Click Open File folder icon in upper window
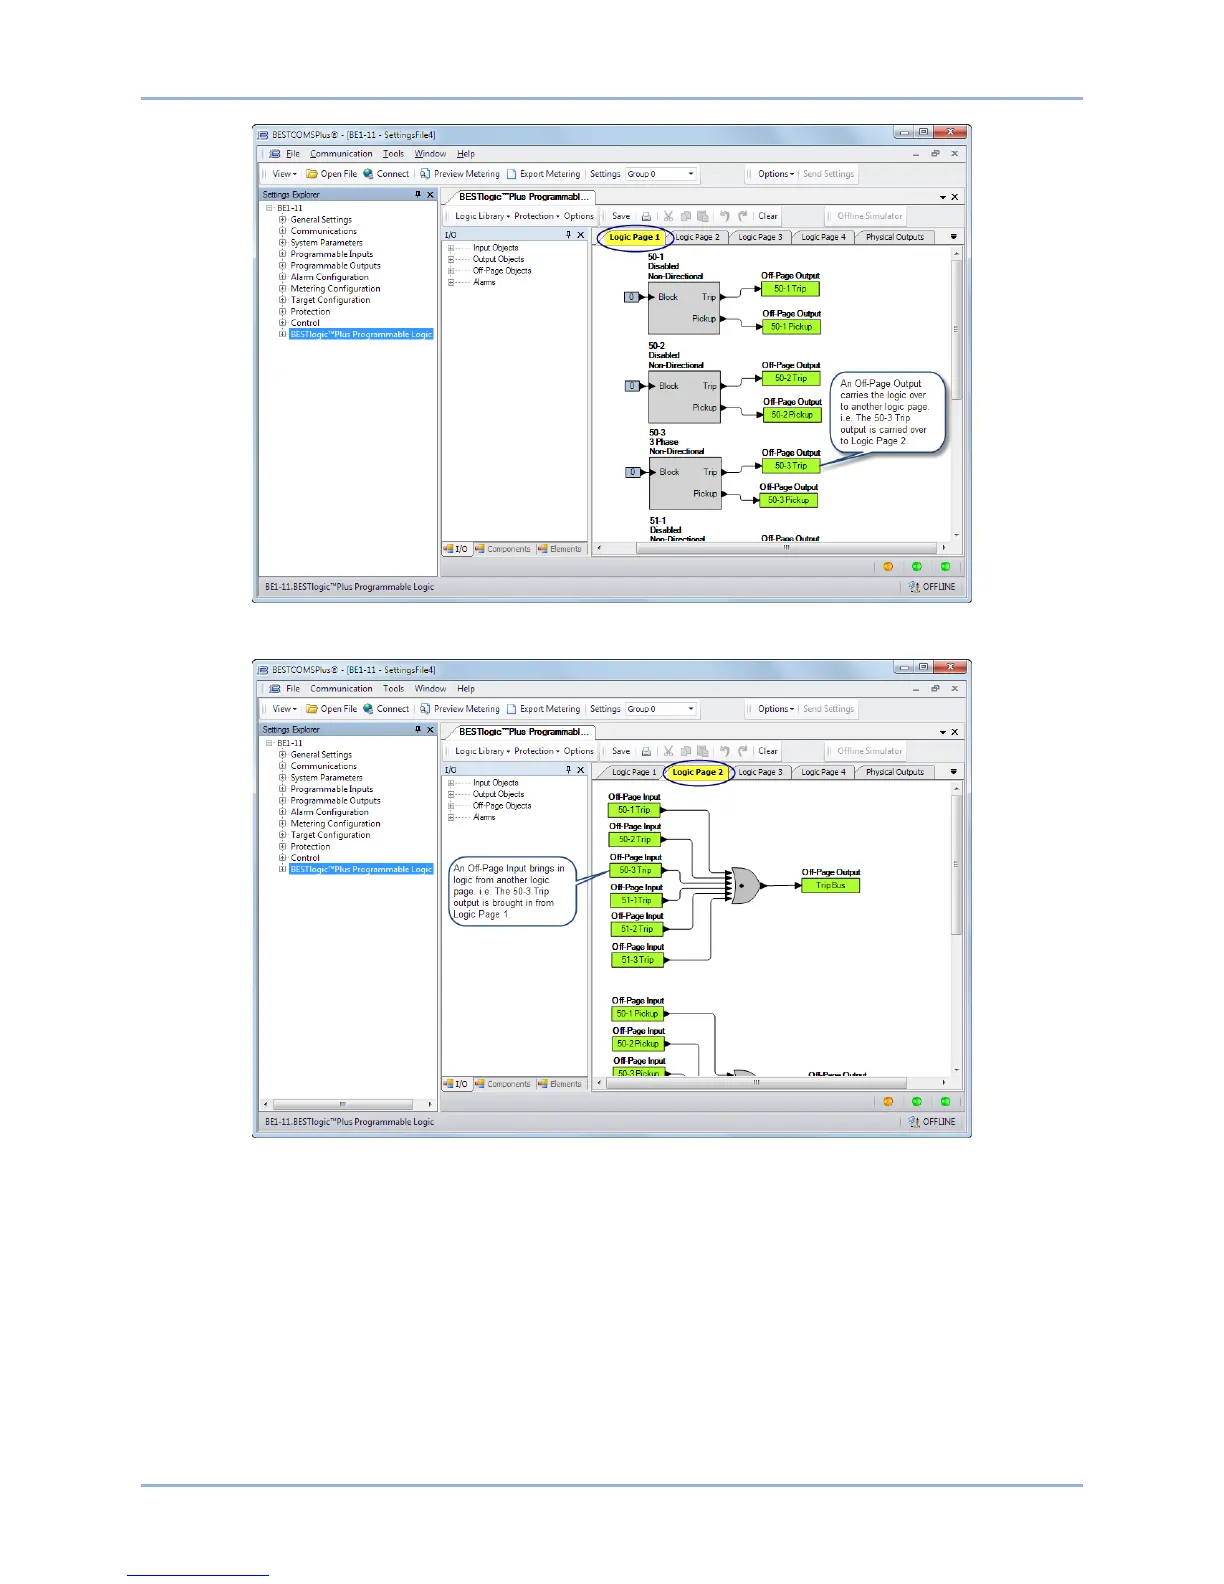 point(311,174)
